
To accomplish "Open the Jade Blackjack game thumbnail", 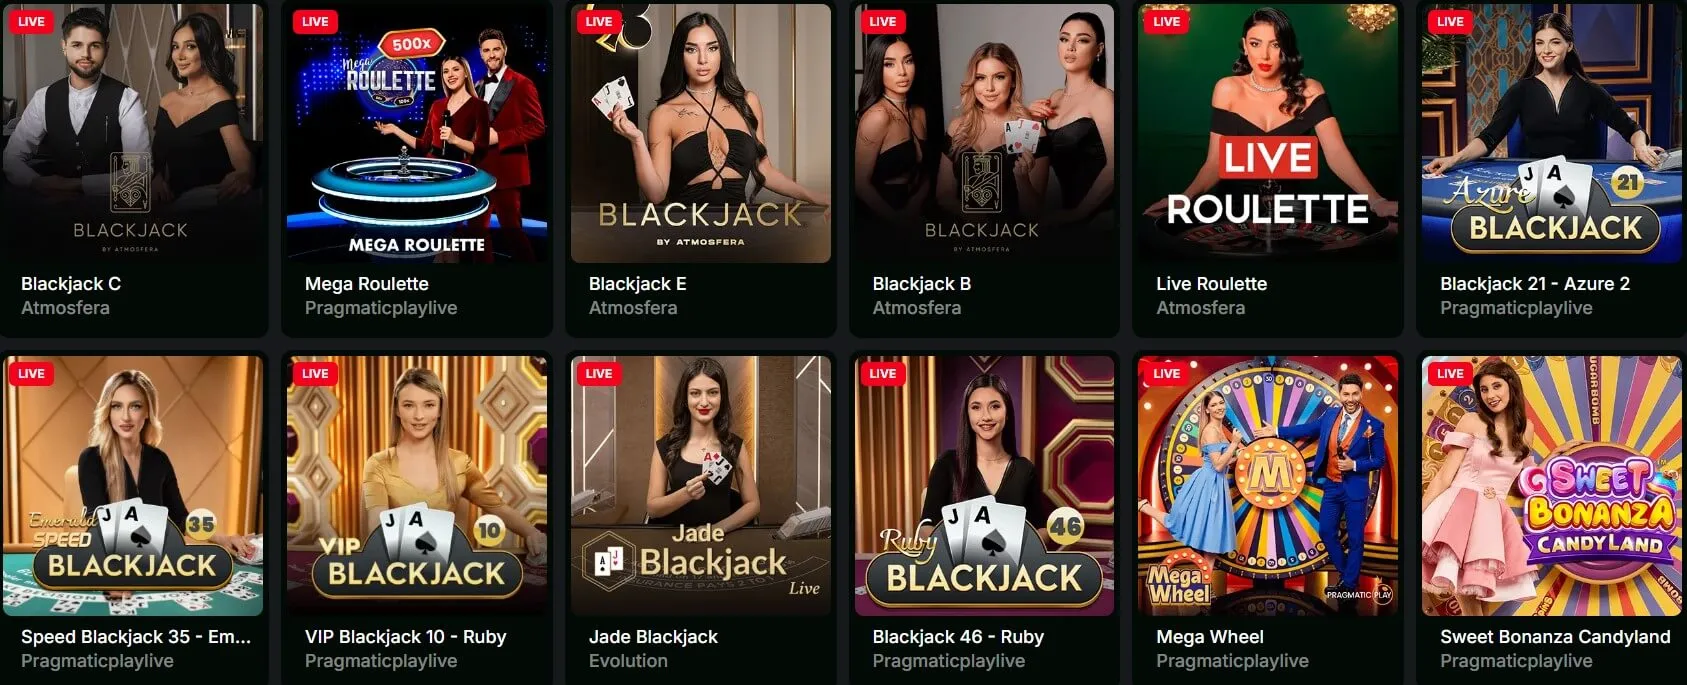I will pyautogui.click(x=701, y=486).
